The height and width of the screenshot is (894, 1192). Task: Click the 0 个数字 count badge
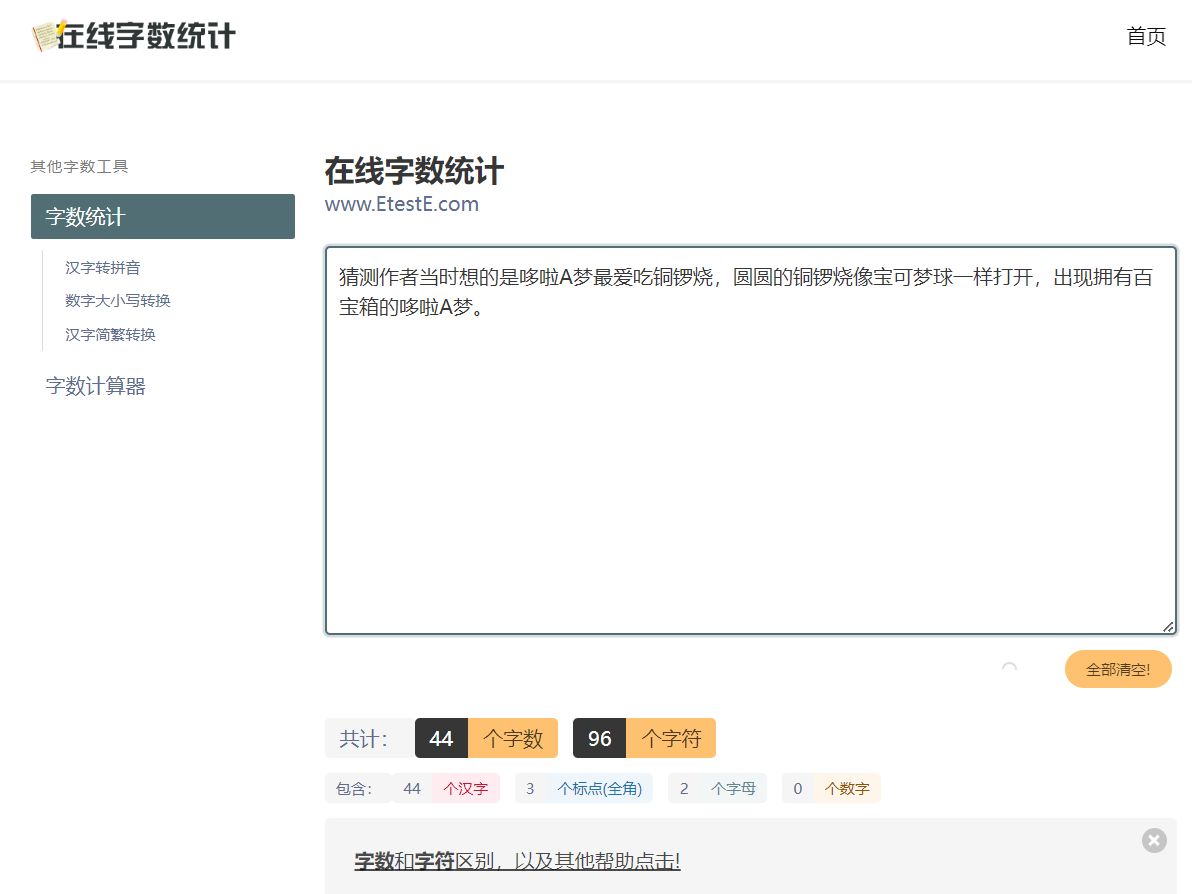point(832,788)
